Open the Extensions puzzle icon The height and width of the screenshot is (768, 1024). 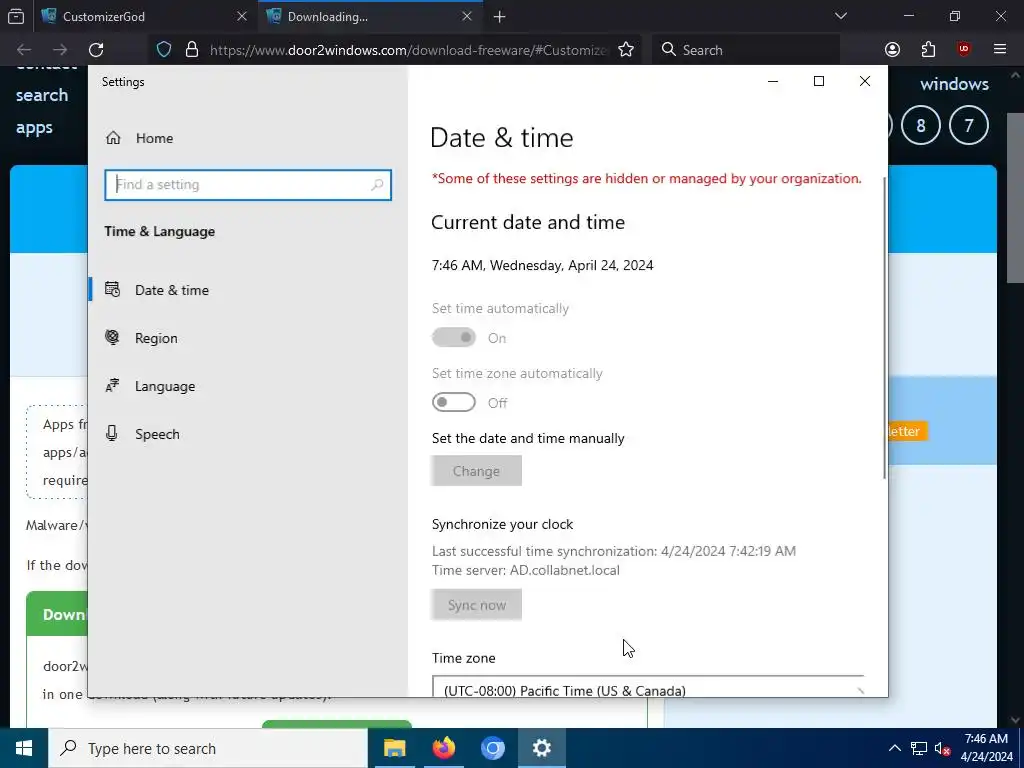tap(928, 50)
